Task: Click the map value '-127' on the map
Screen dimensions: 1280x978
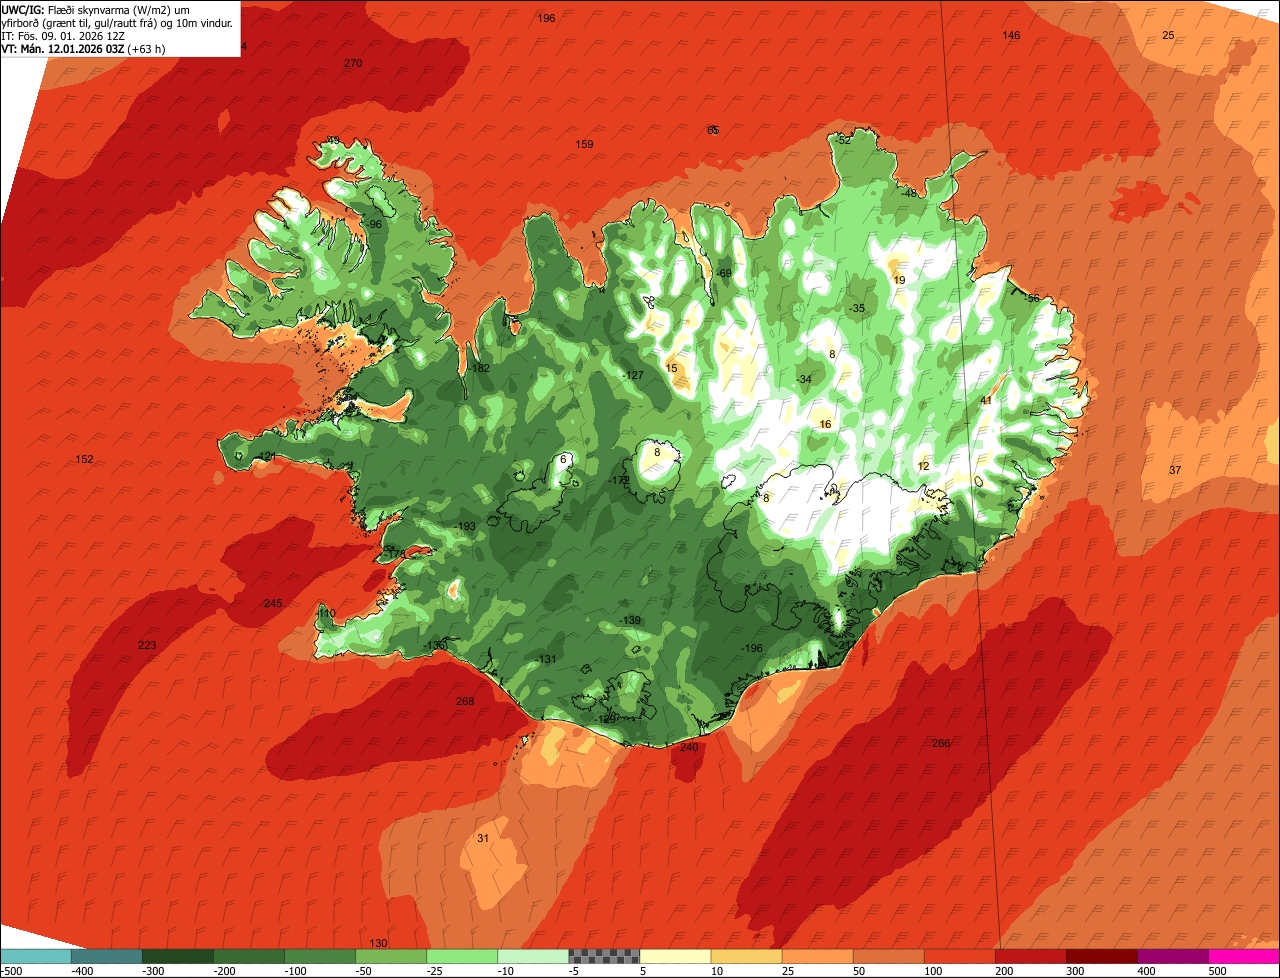Action: tap(633, 376)
